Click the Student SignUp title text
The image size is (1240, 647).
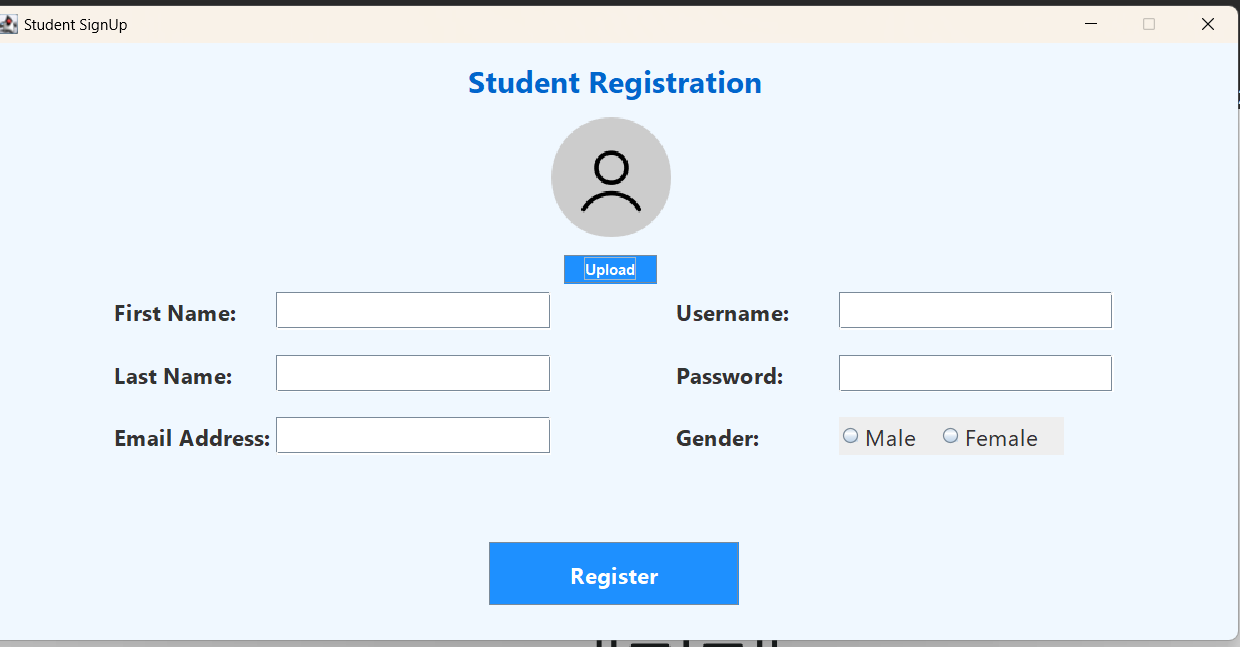(74, 23)
